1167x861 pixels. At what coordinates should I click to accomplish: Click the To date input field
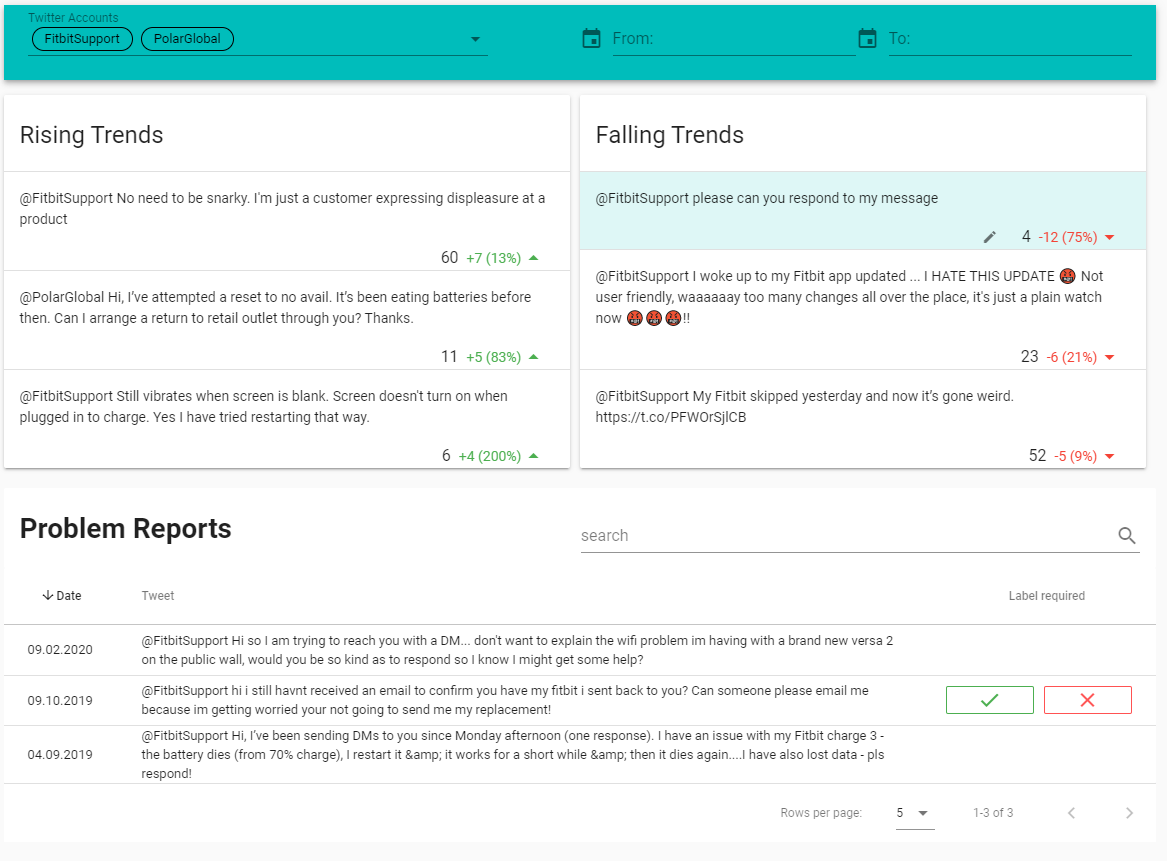1009,39
